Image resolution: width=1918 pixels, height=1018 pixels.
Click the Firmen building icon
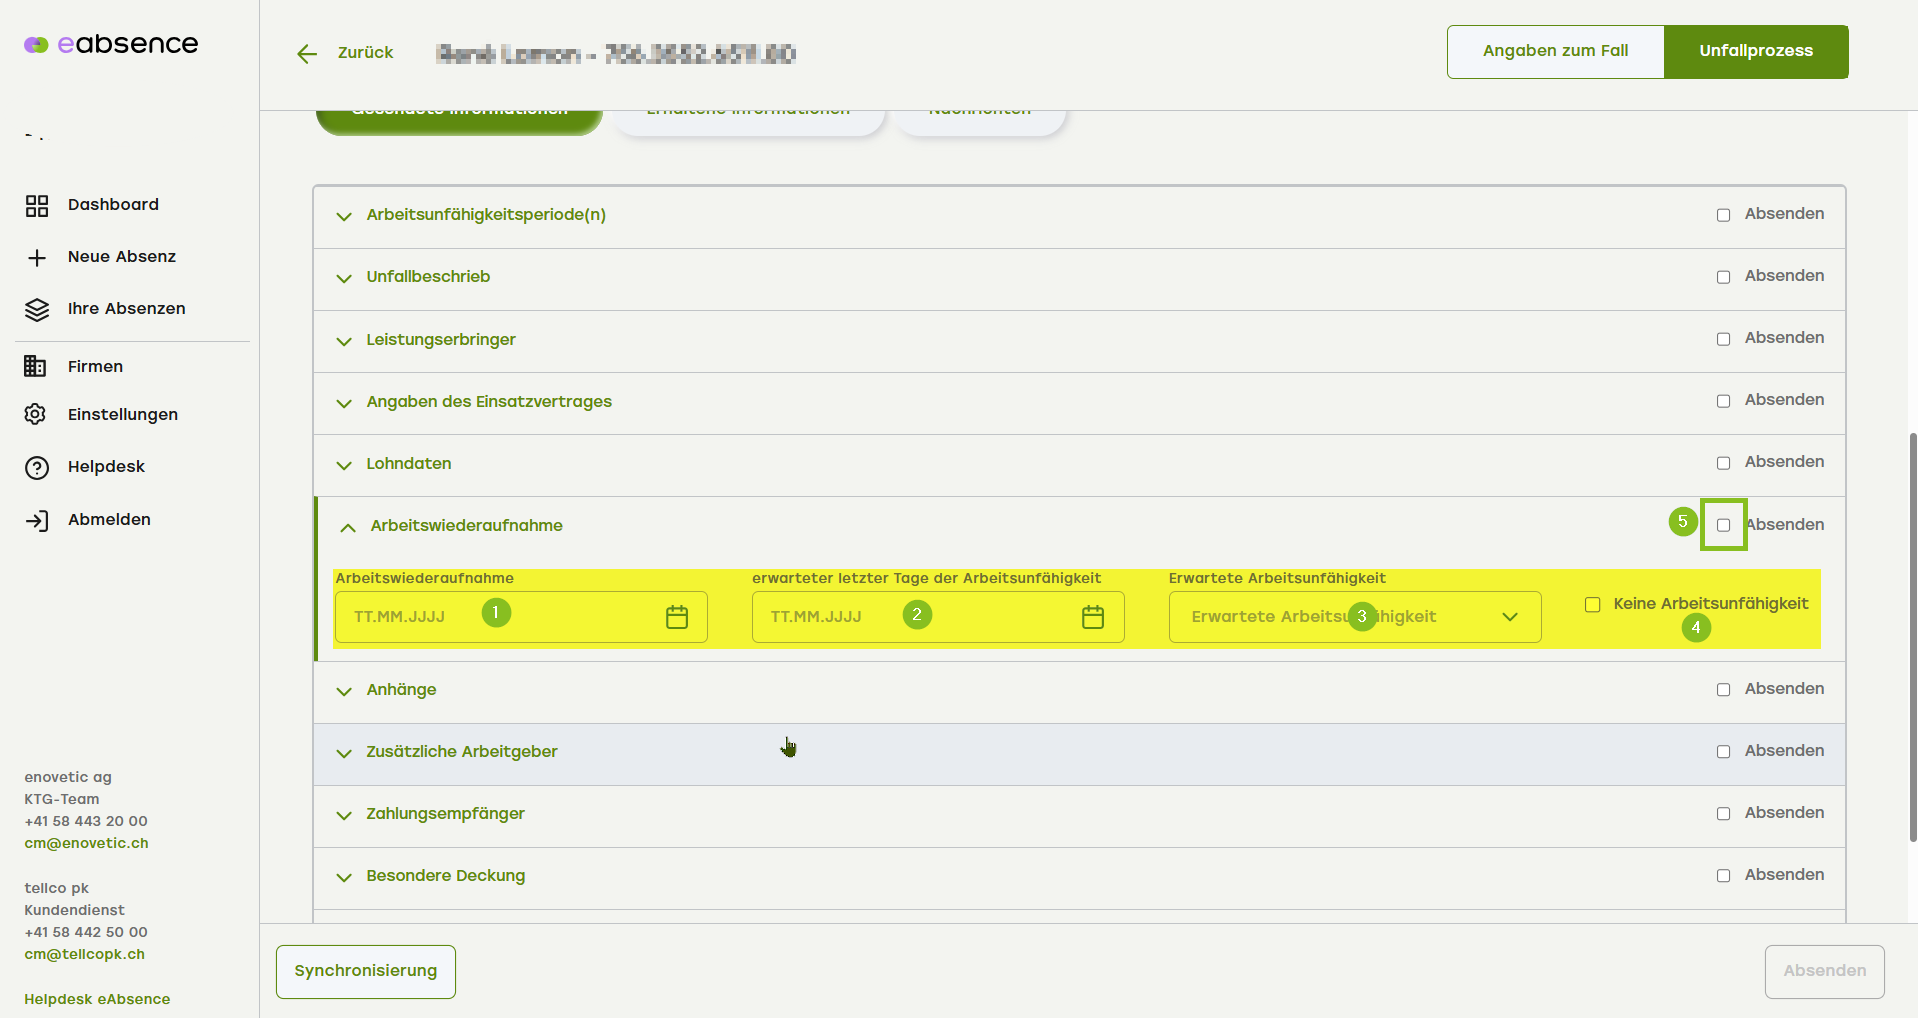tap(35, 367)
